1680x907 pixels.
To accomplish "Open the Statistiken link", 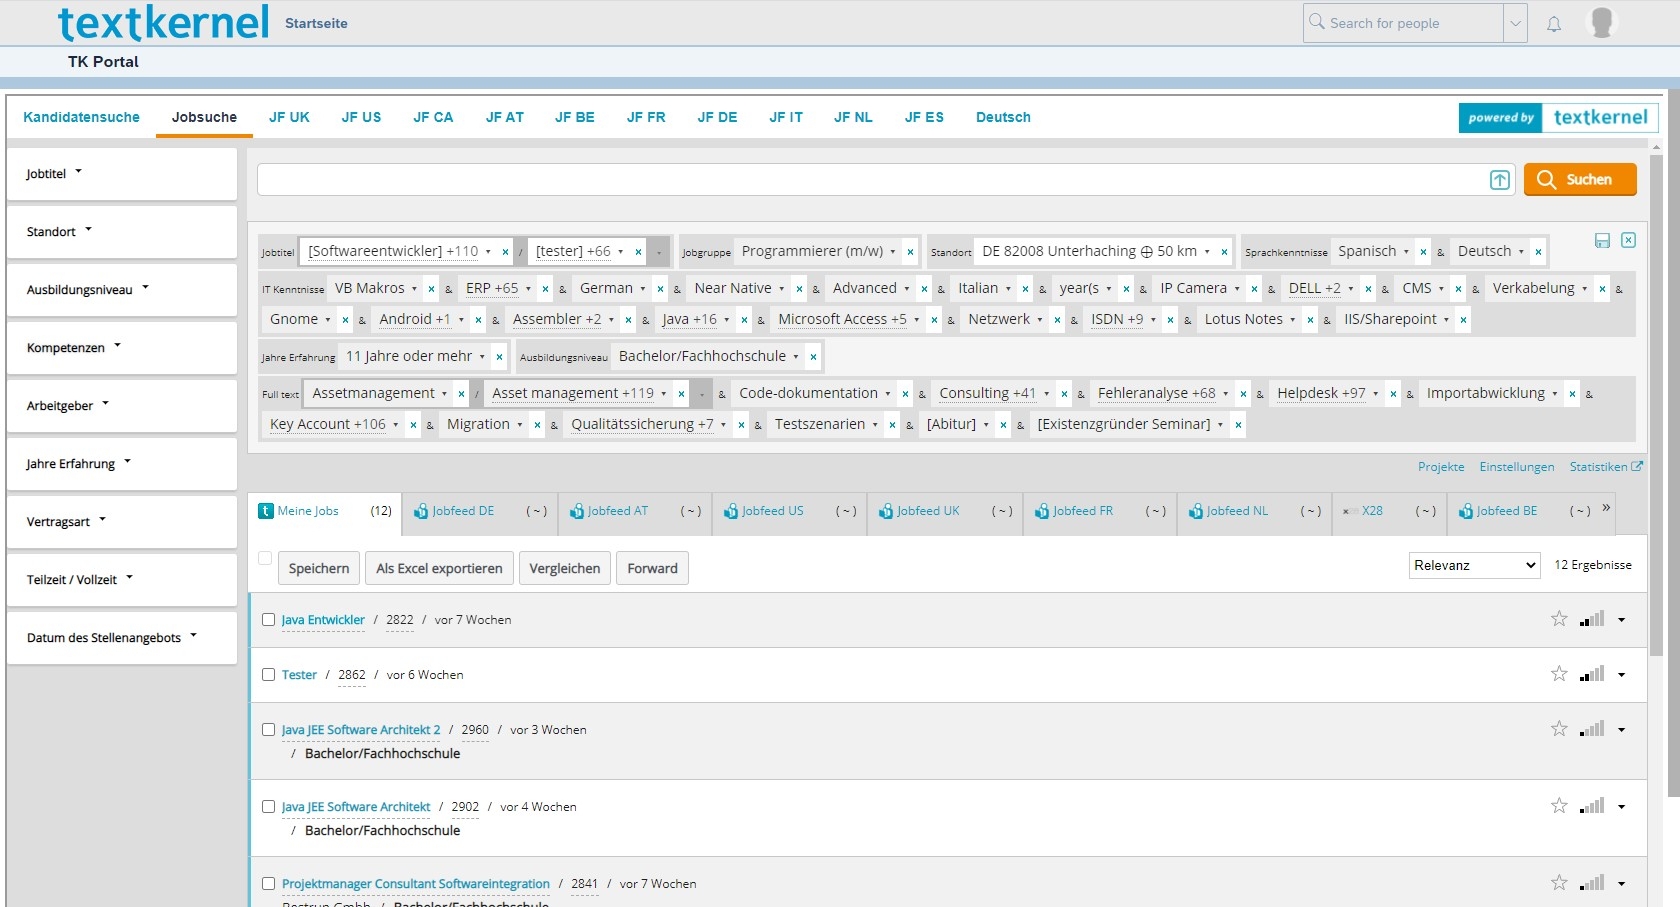I will tap(1606, 467).
